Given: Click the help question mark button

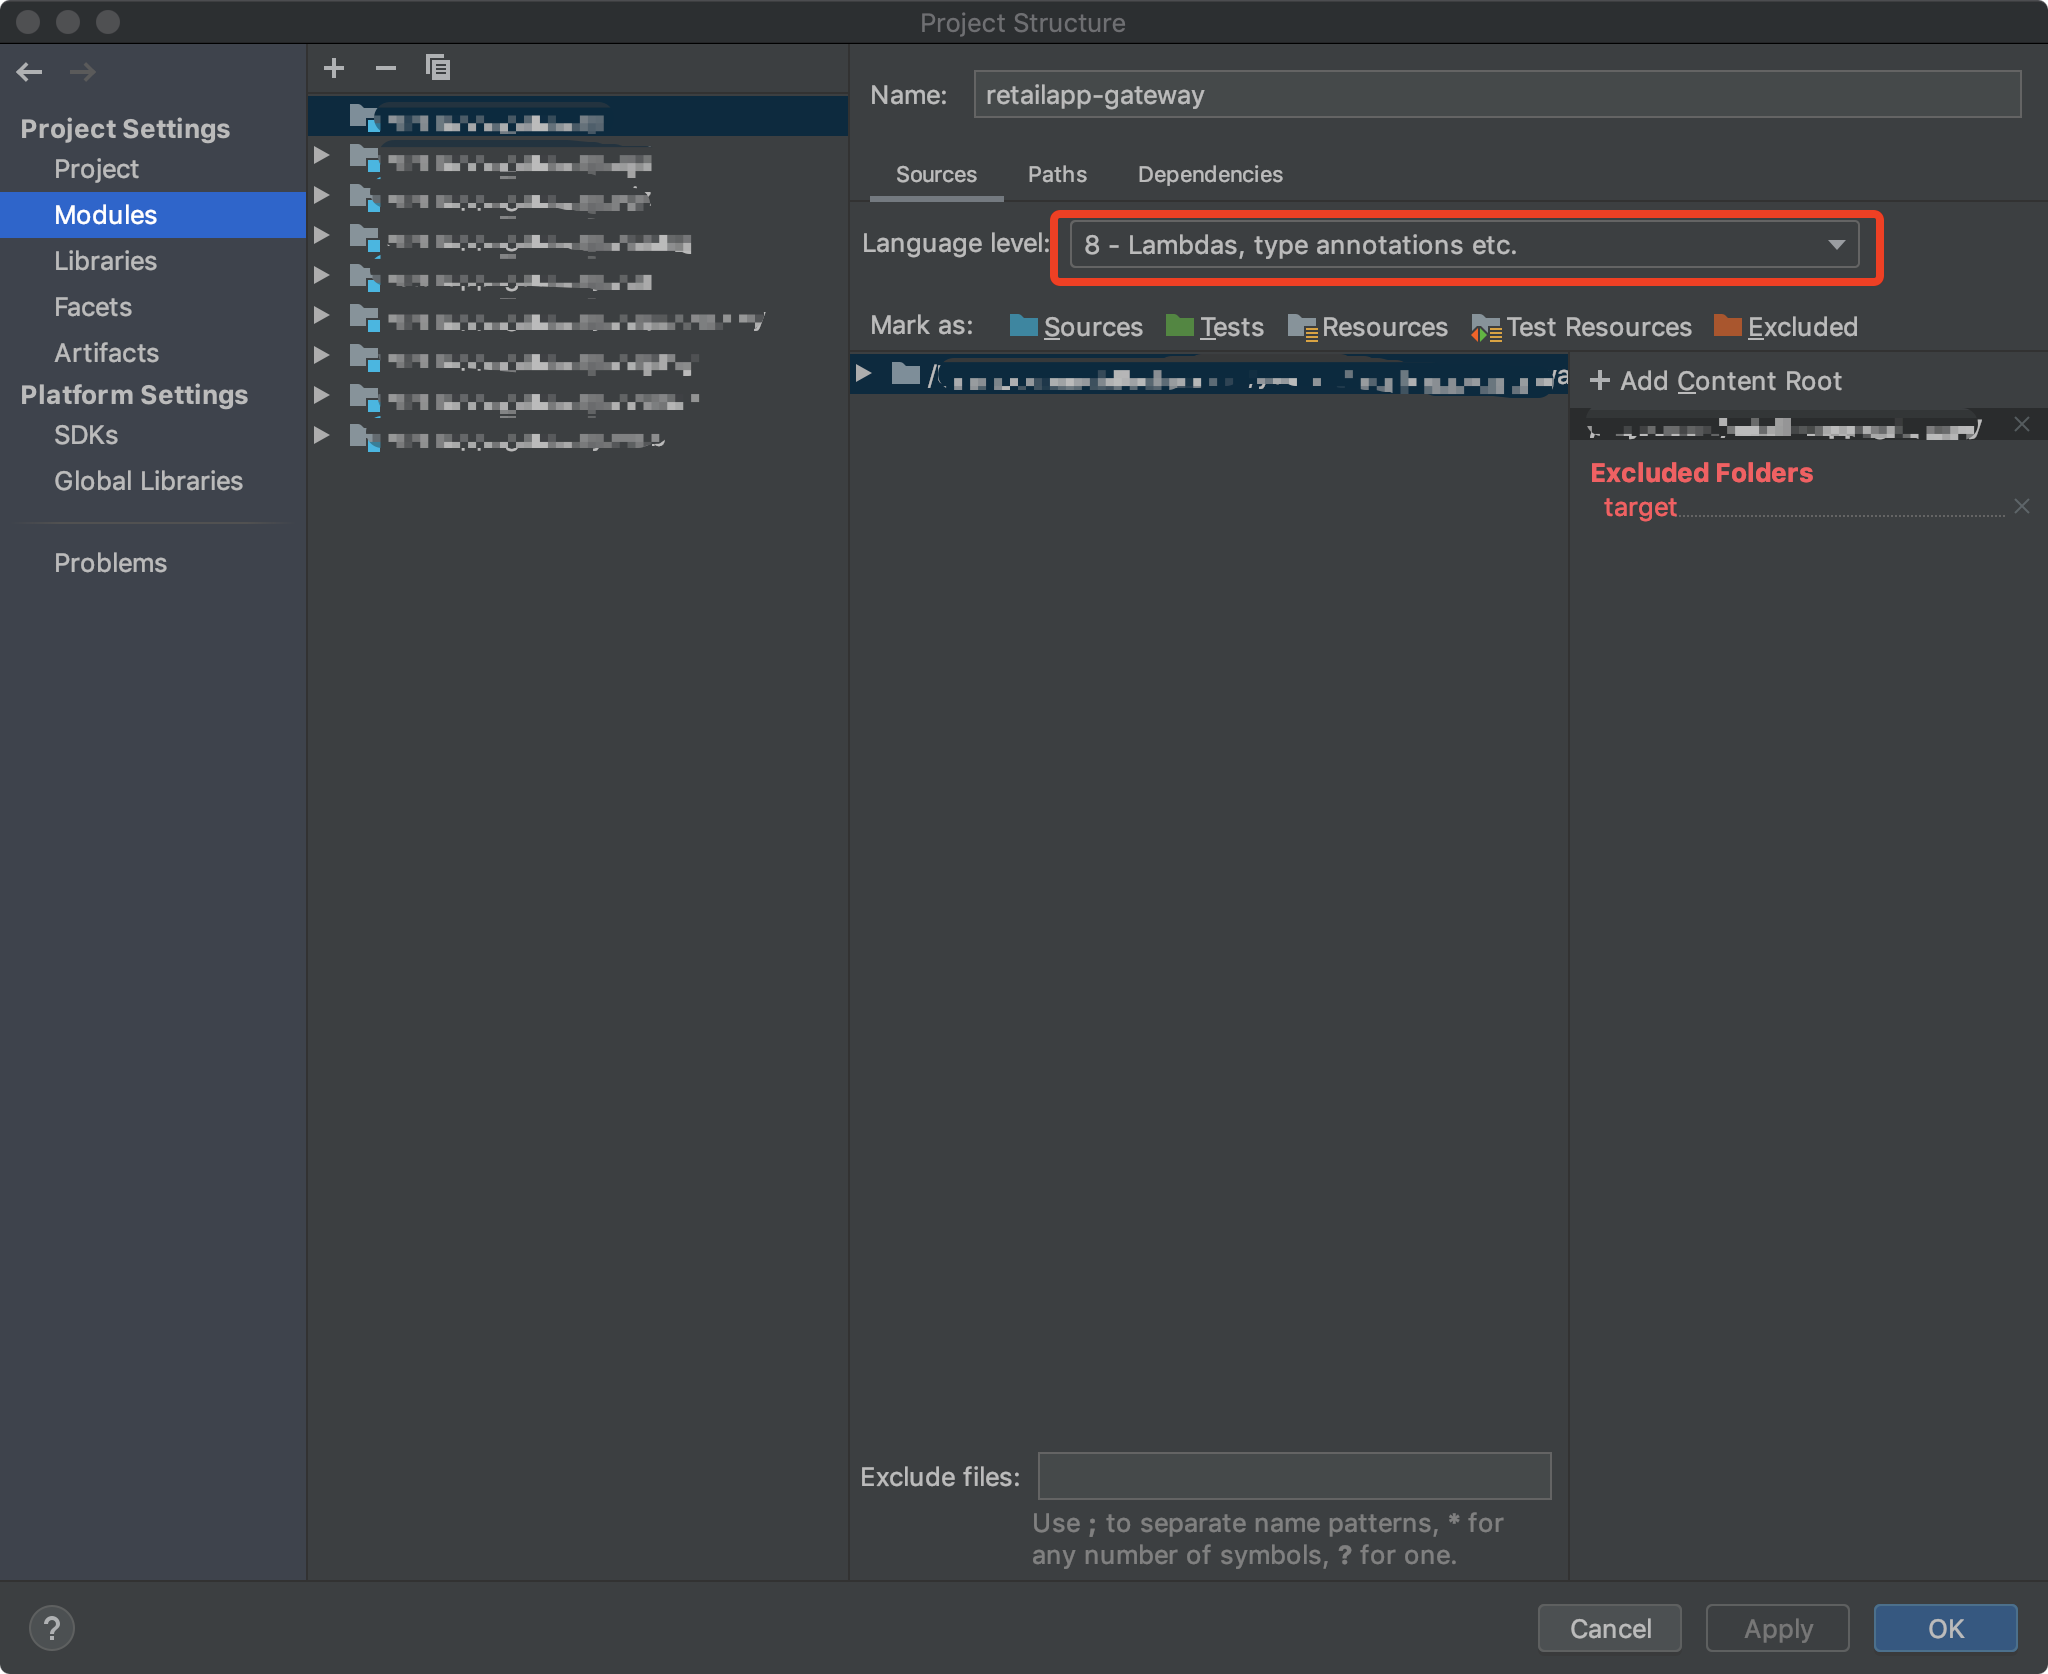Looking at the screenshot, I should click(52, 1628).
